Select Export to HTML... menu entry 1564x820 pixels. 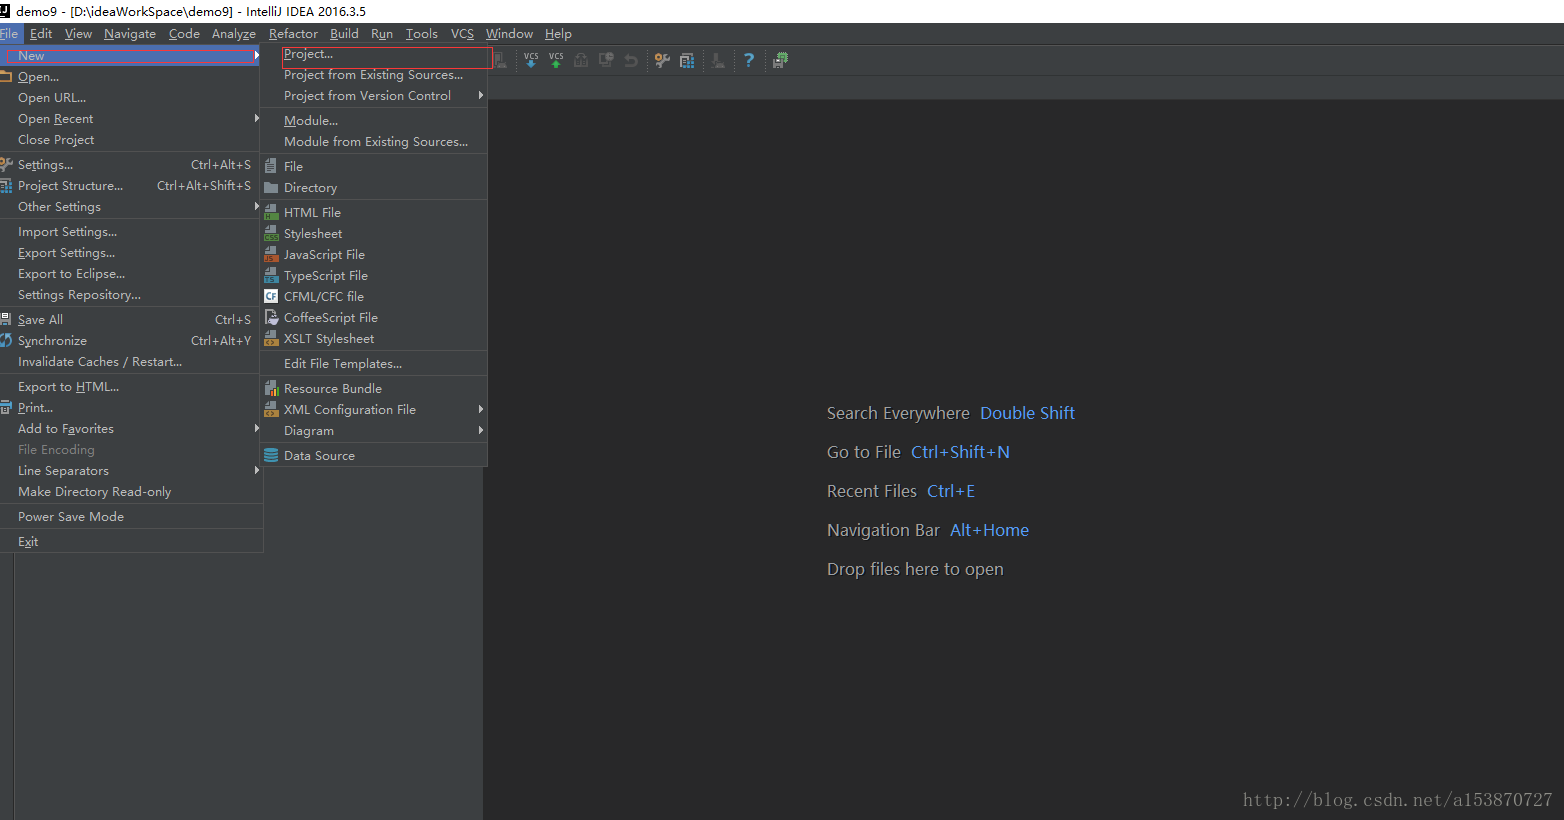(131, 387)
